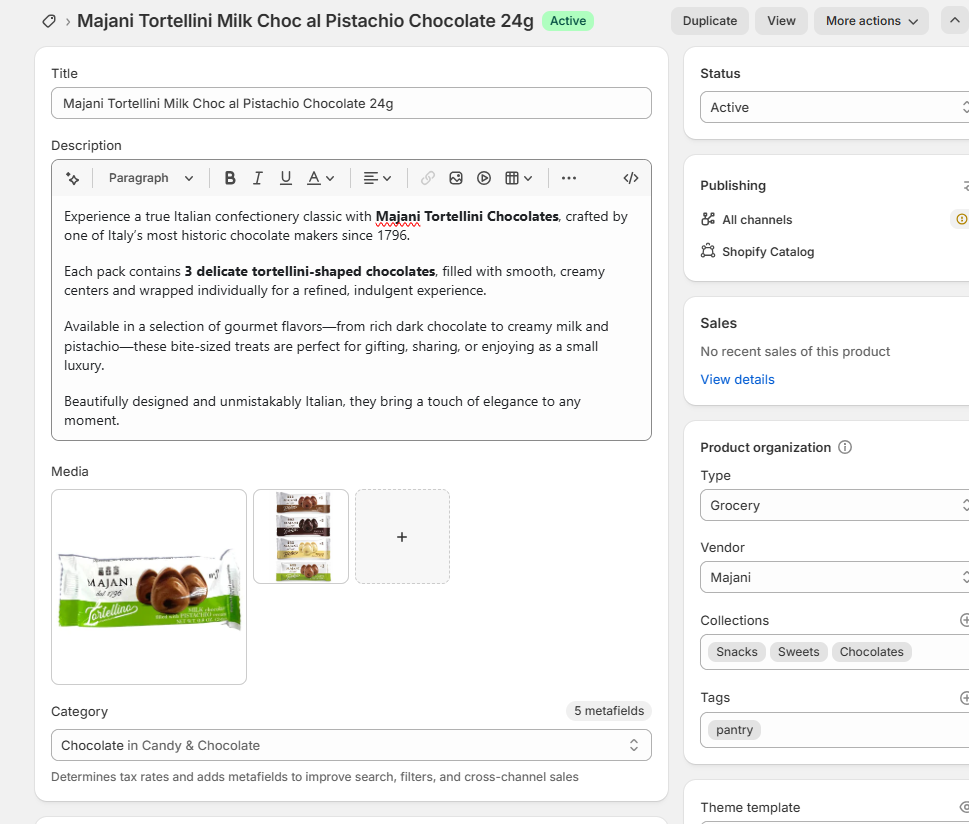This screenshot has width=969, height=824.
Task: Click the bold '3 delicate tortellini-shaped chocolates' text
Action: (310, 271)
